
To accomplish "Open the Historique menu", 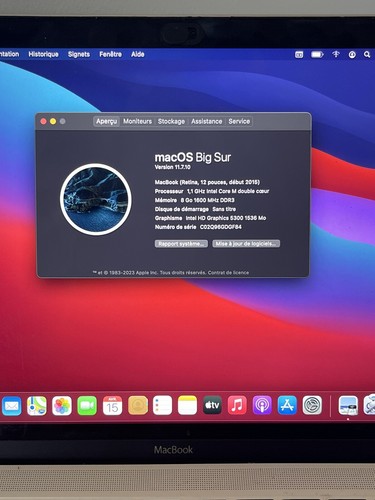I will tap(43, 54).
